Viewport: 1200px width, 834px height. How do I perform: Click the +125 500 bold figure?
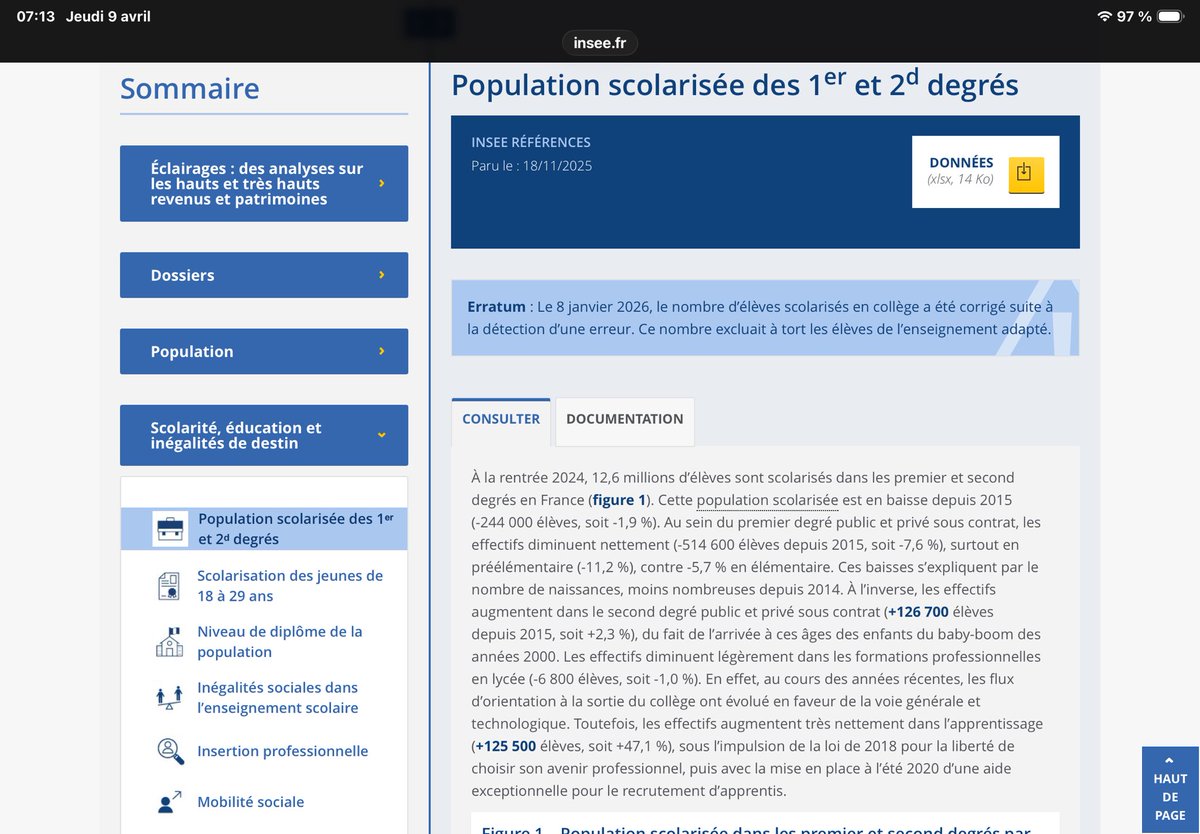click(x=506, y=746)
